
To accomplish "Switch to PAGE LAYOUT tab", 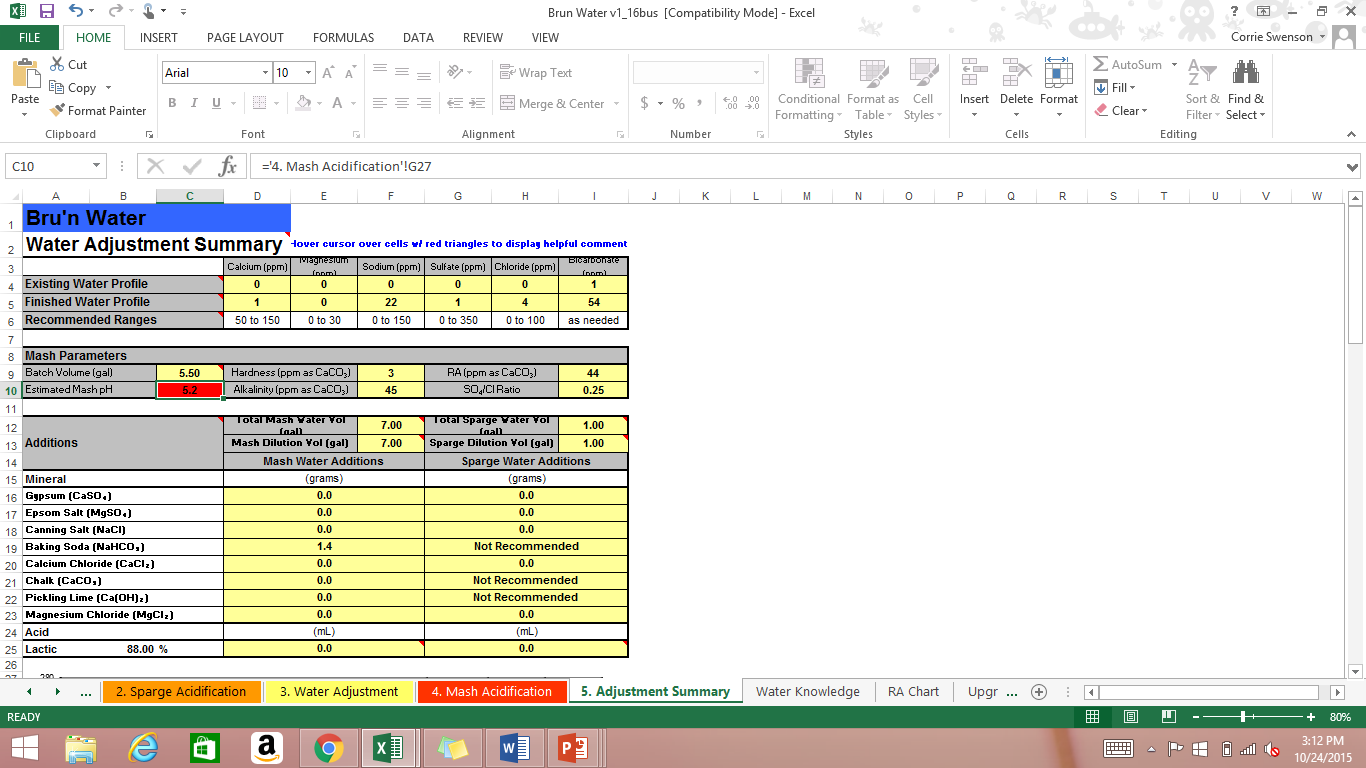I will [245, 38].
